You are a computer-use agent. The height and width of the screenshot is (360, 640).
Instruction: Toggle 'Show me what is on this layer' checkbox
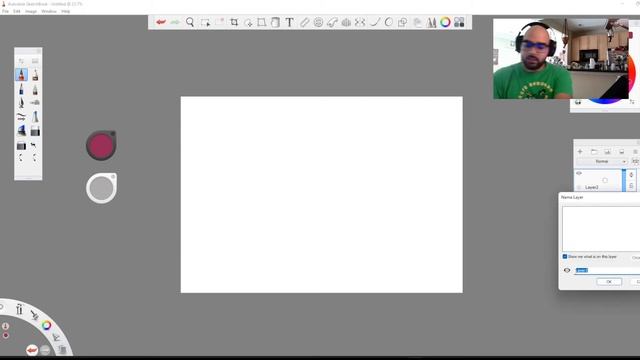point(565,257)
